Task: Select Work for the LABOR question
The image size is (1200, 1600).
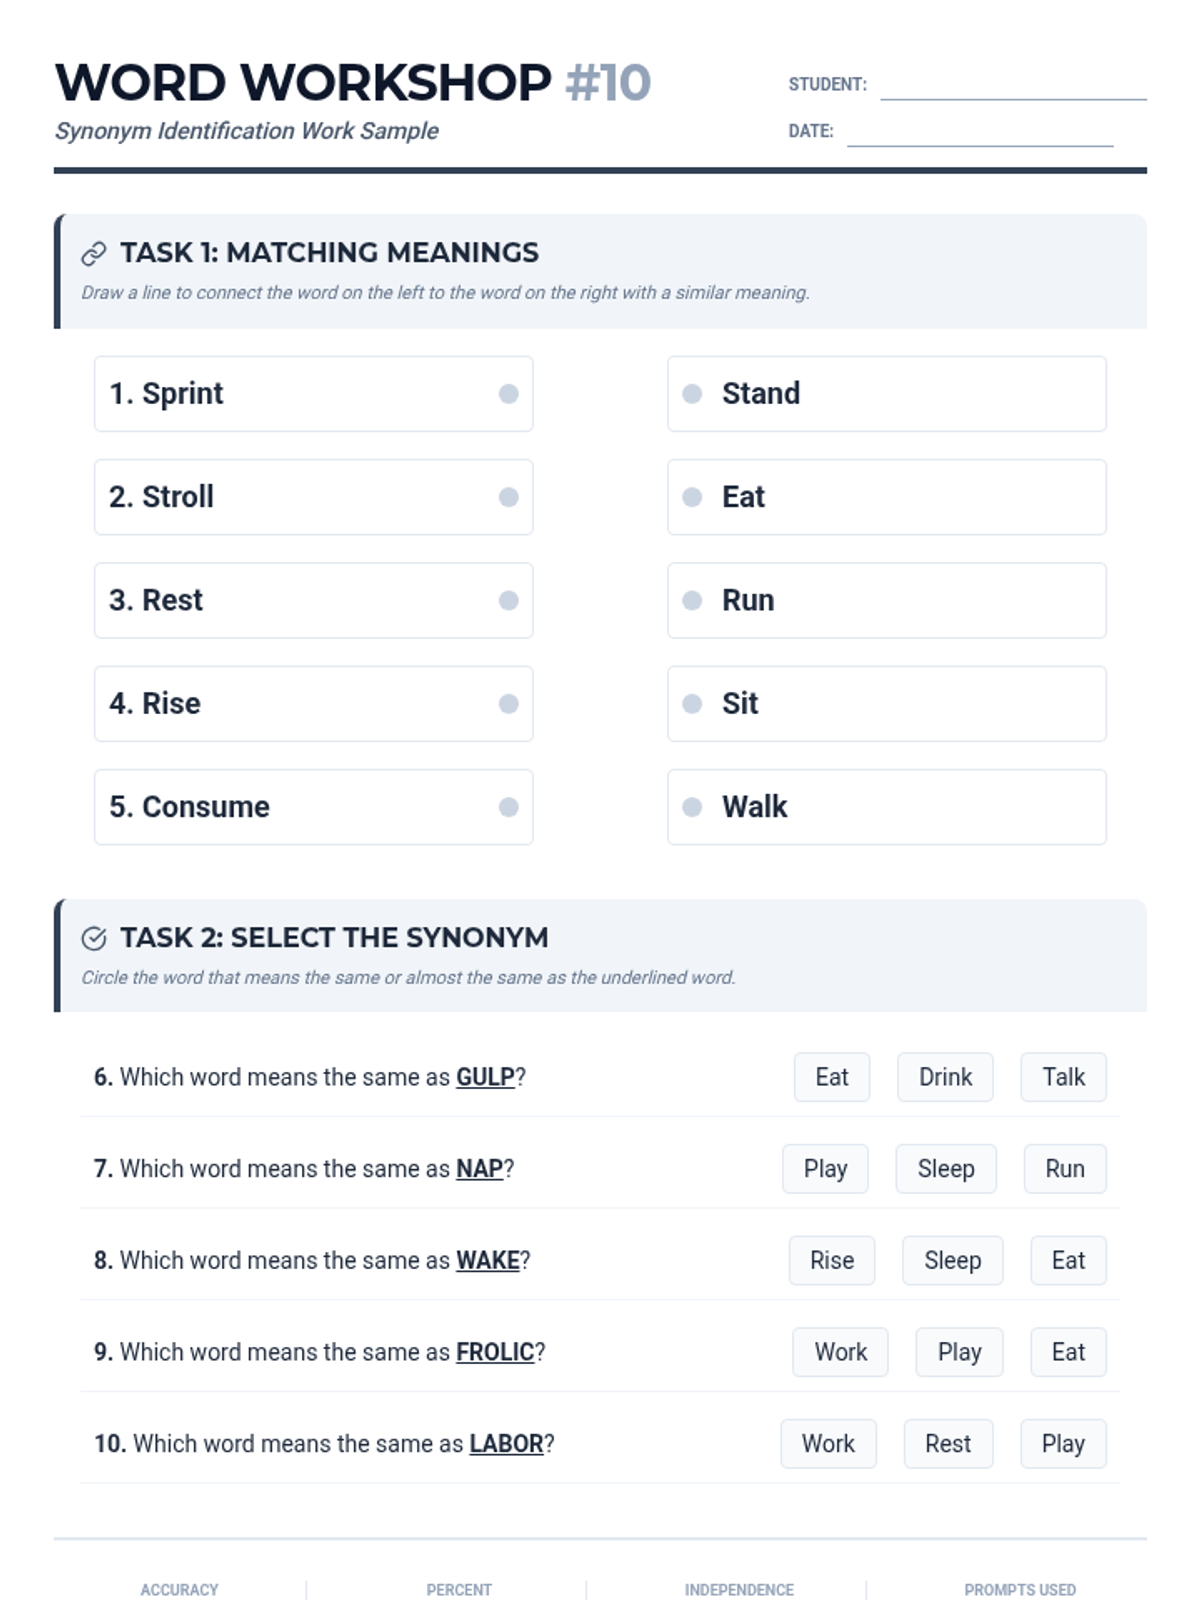Action: tap(828, 1444)
